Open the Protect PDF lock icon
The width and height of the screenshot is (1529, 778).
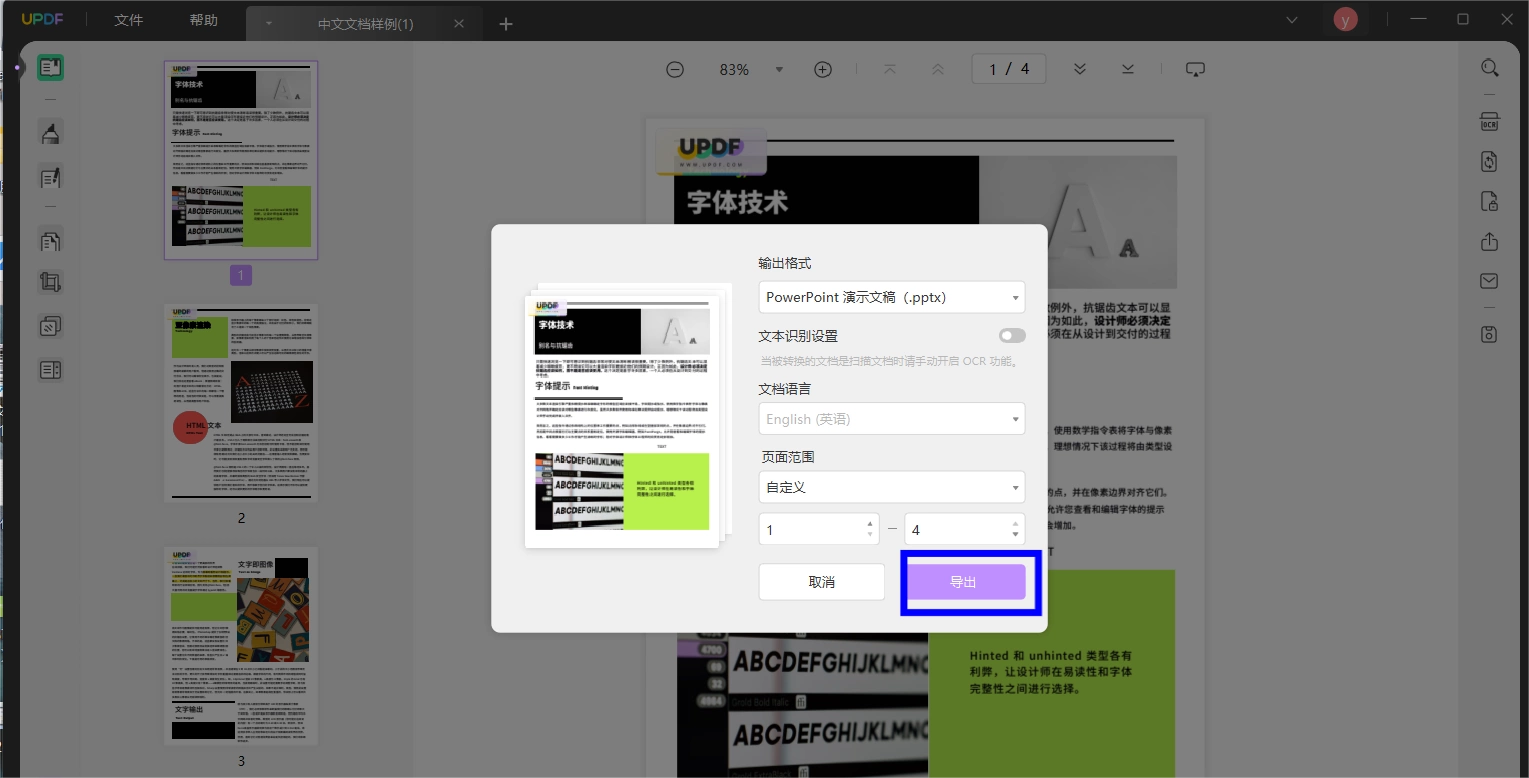pos(1490,201)
